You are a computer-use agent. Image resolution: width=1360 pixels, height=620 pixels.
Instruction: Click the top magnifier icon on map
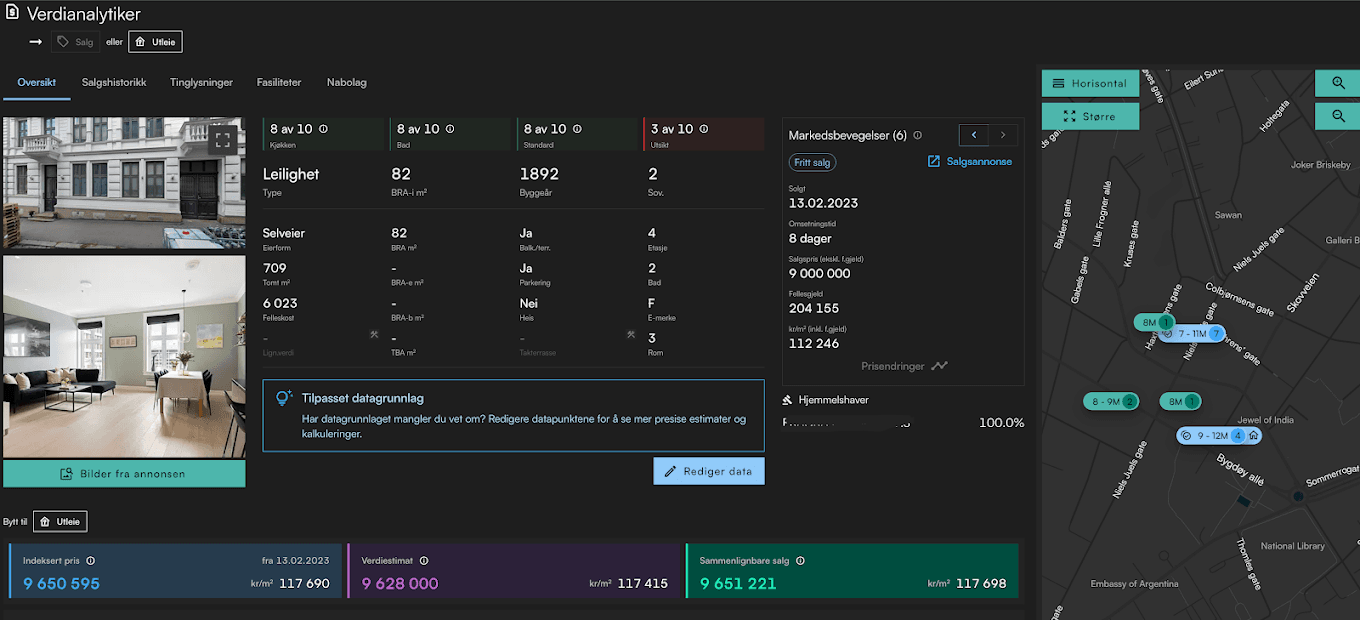click(x=1338, y=83)
